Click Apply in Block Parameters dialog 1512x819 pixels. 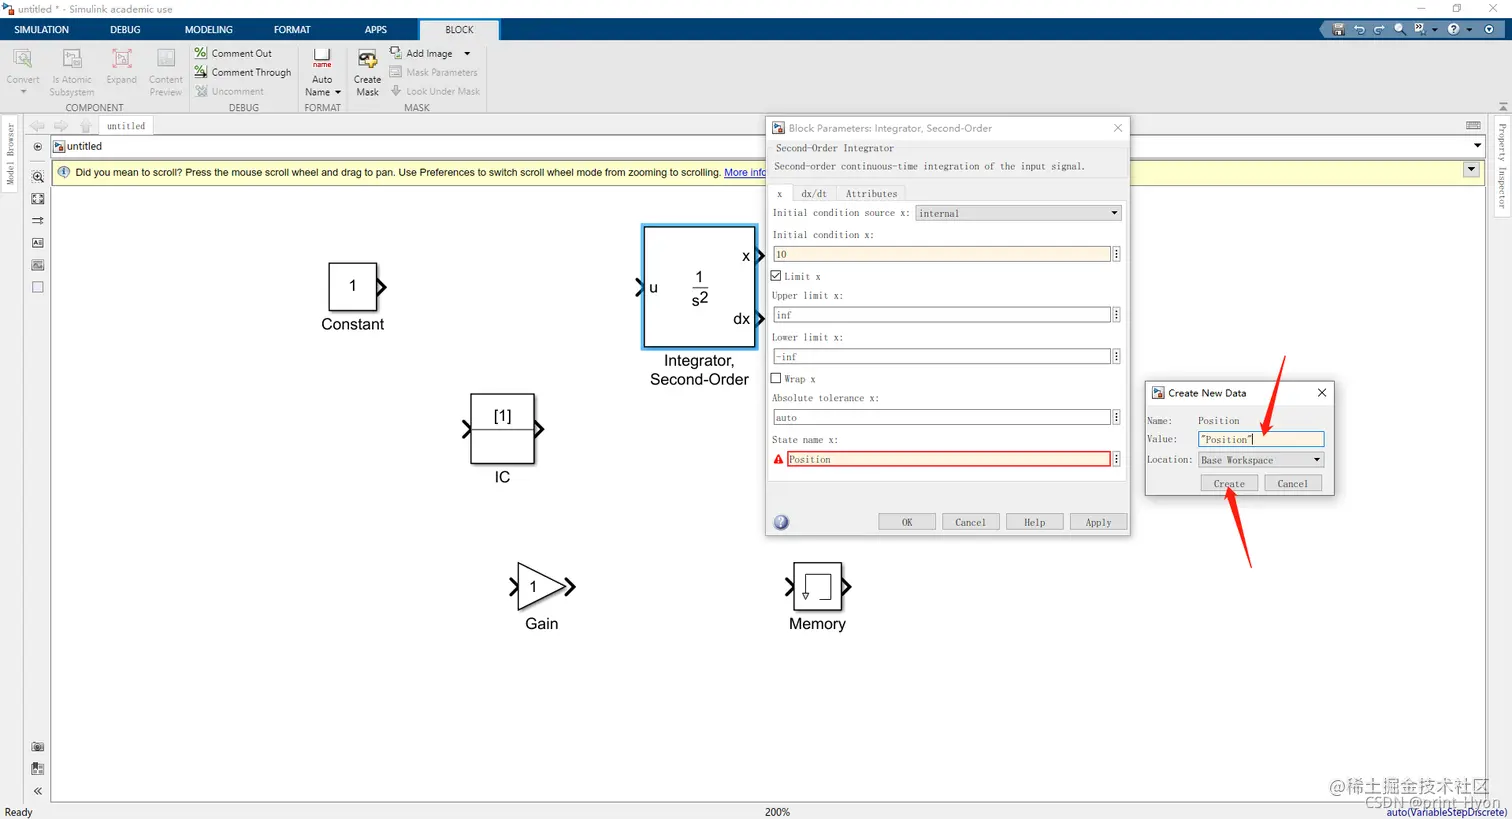pos(1098,522)
